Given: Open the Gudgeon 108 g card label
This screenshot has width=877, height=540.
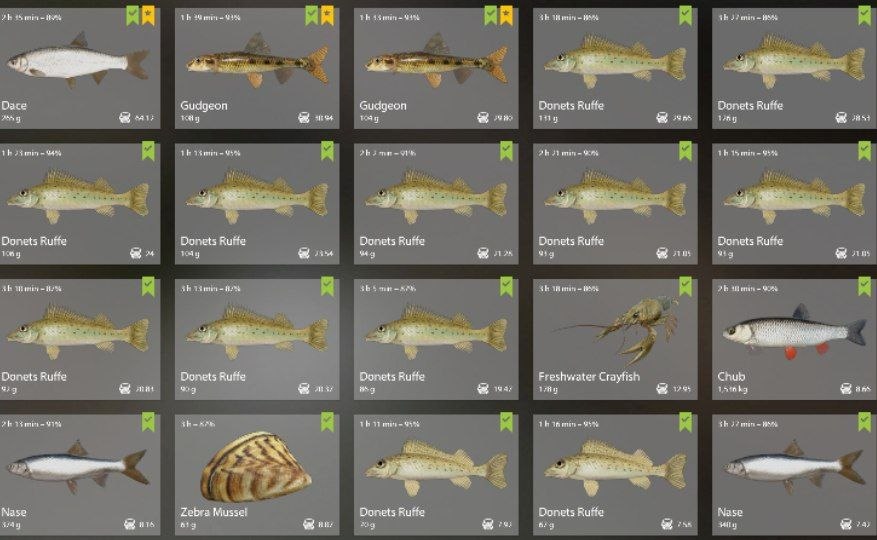Looking at the screenshot, I should point(204,105).
